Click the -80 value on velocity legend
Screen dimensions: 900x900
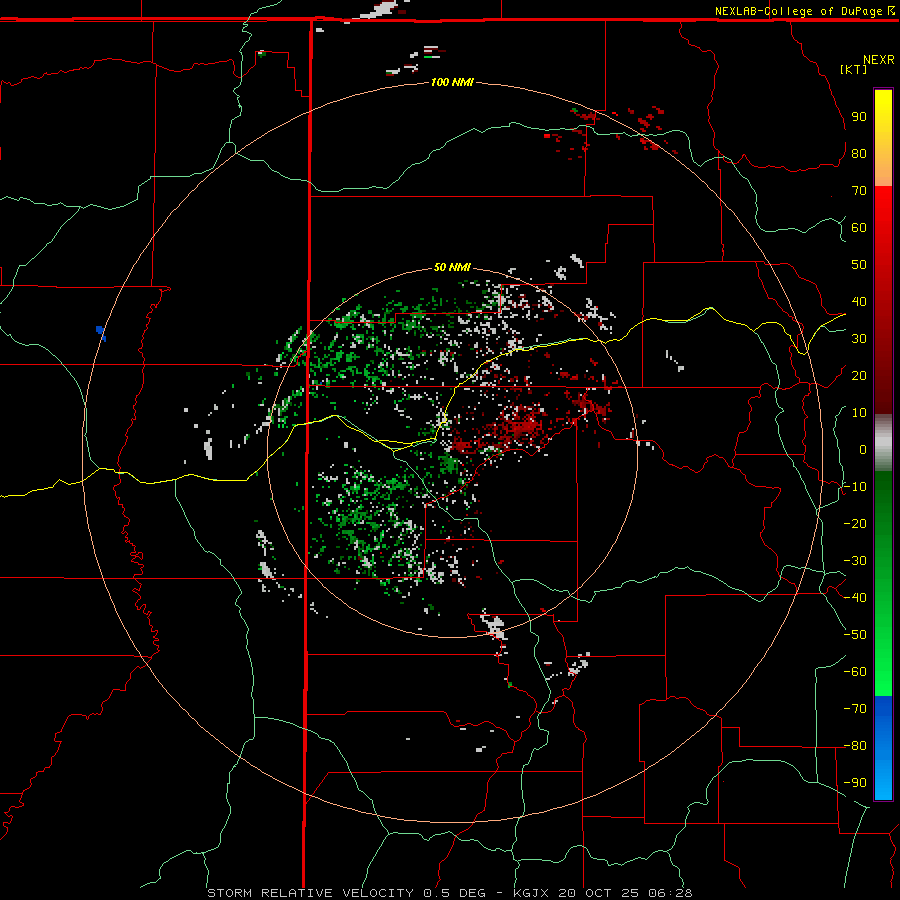855,746
